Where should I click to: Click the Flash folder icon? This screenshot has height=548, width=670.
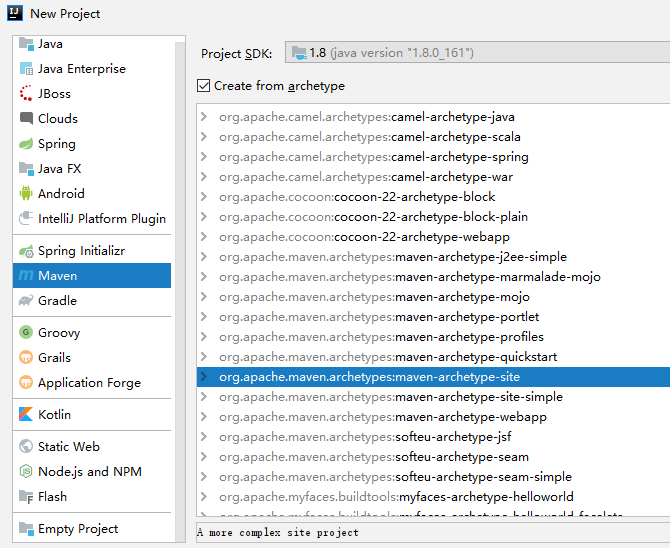pyautogui.click(x=26, y=497)
